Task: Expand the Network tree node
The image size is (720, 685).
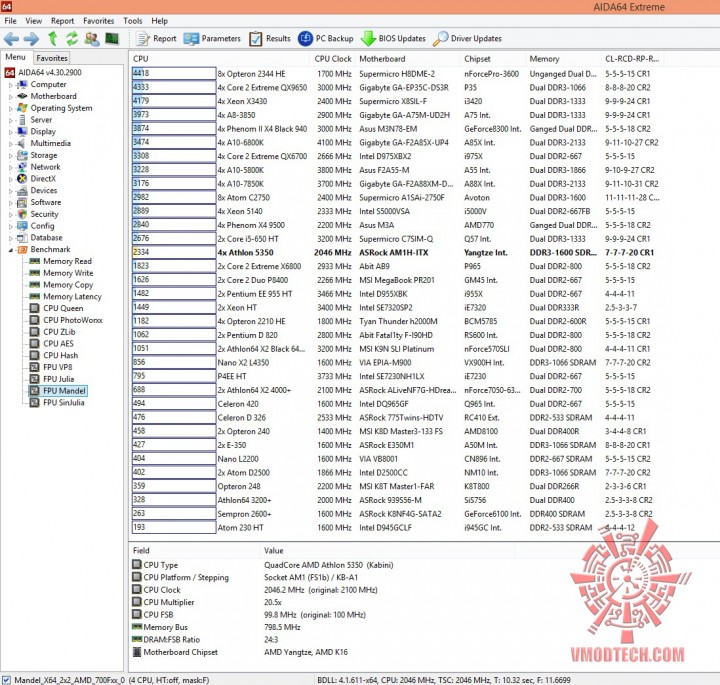Action: click(x=11, y=168)
